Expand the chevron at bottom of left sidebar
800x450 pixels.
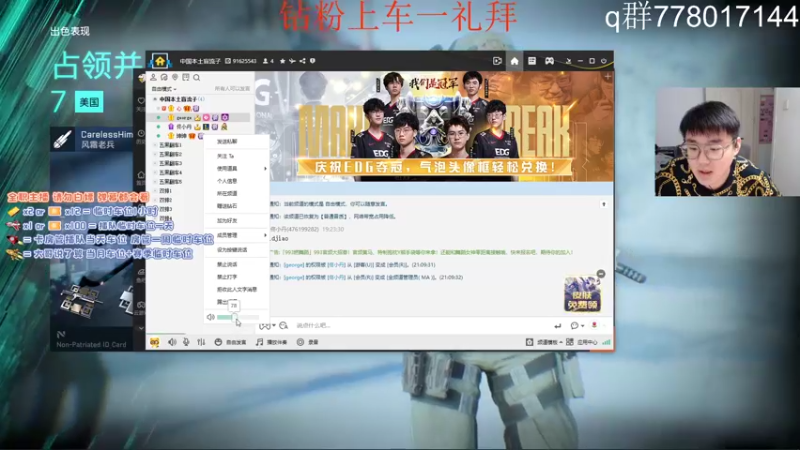[141, 328]
